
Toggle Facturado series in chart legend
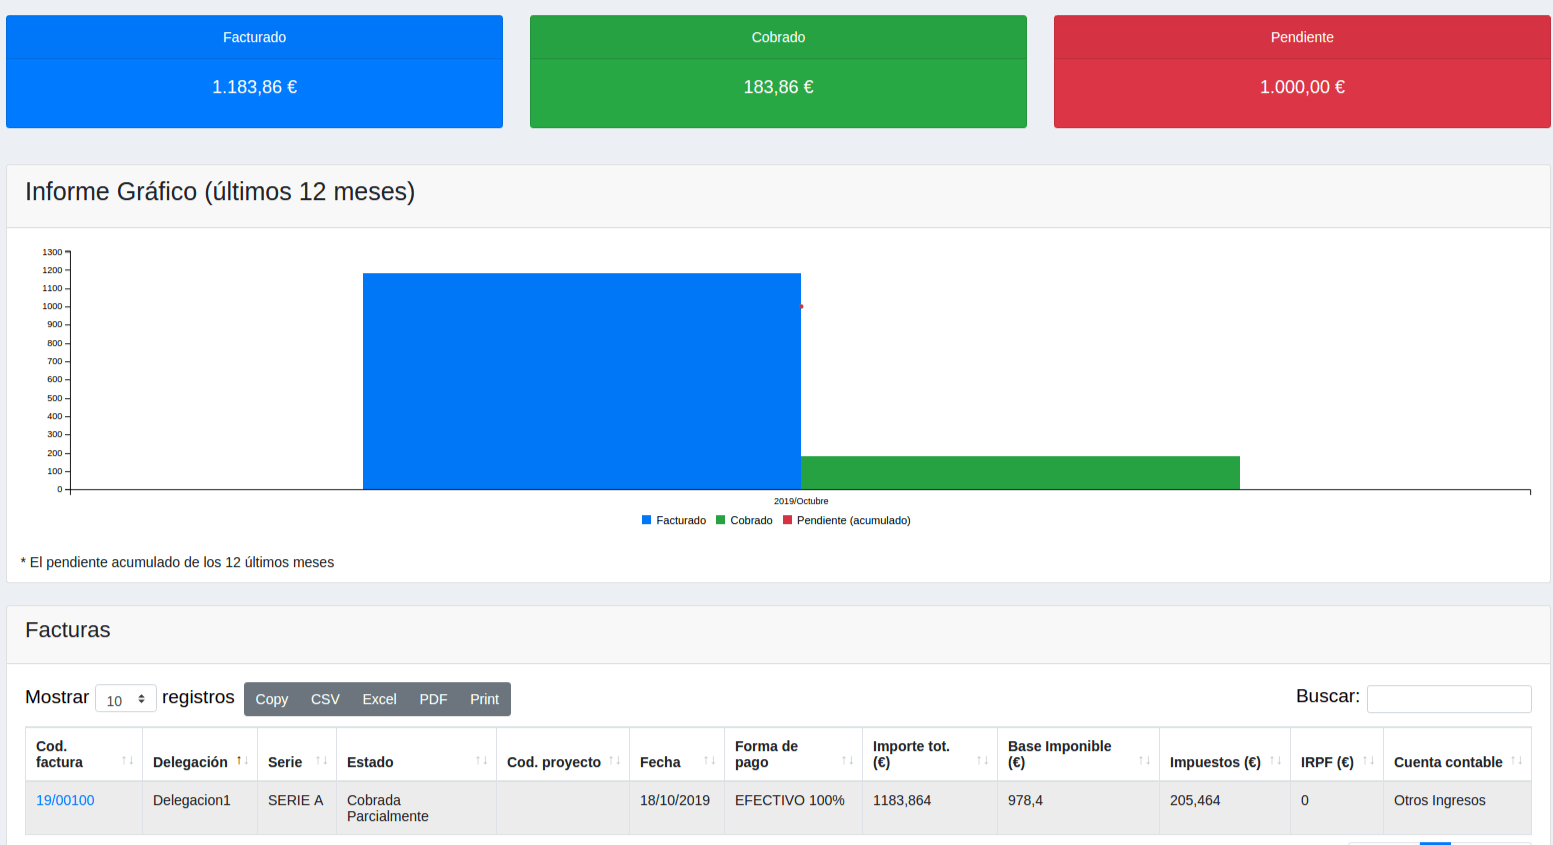(674, 520)
